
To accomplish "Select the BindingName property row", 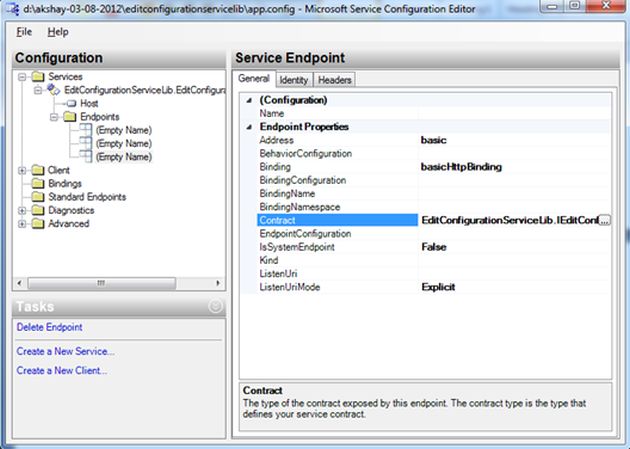I will point(434,194).
